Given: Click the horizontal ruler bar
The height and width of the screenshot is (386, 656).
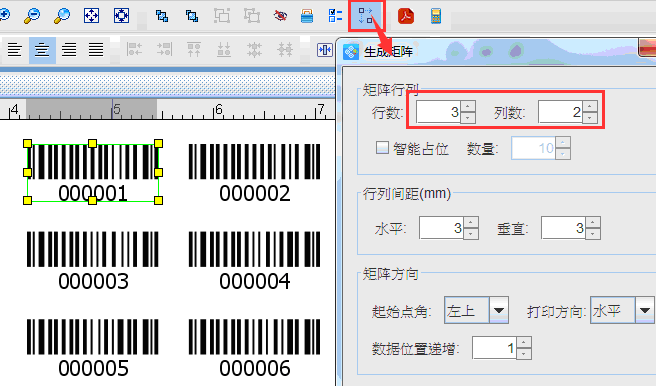Looking at the screenshot, I should [x=167, y=110].
